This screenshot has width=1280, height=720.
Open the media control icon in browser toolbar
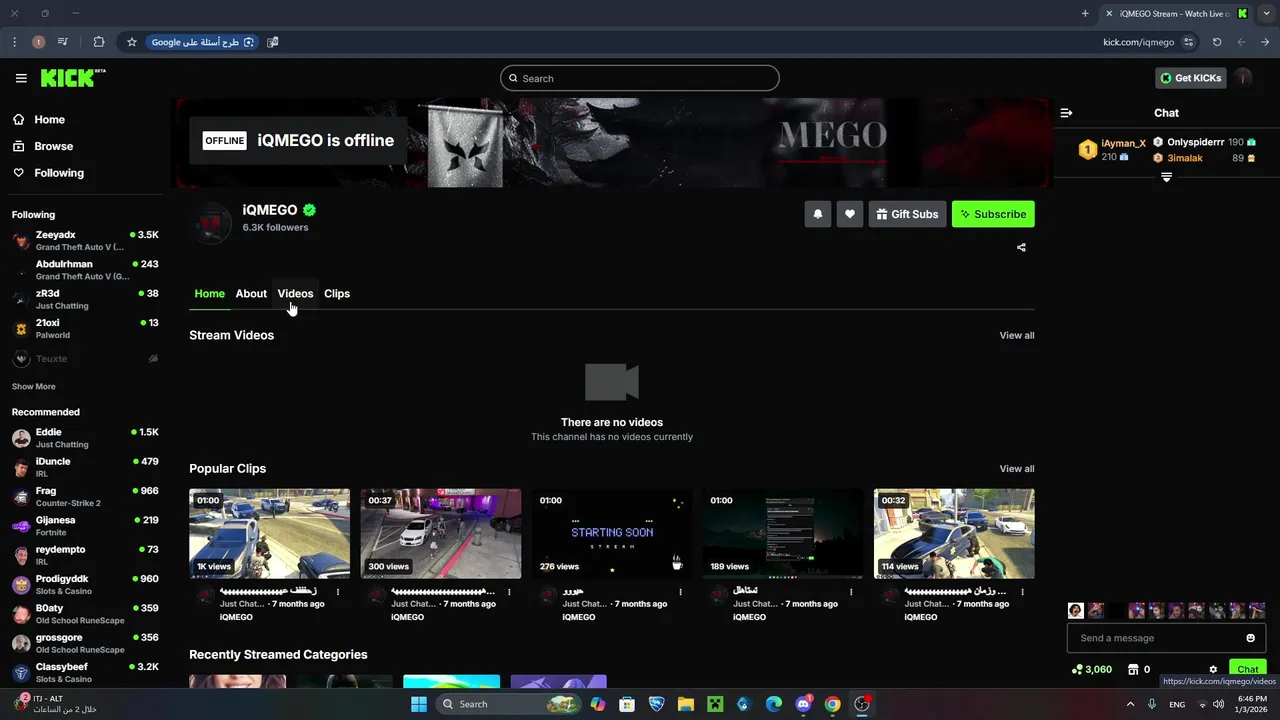point(63,42)
